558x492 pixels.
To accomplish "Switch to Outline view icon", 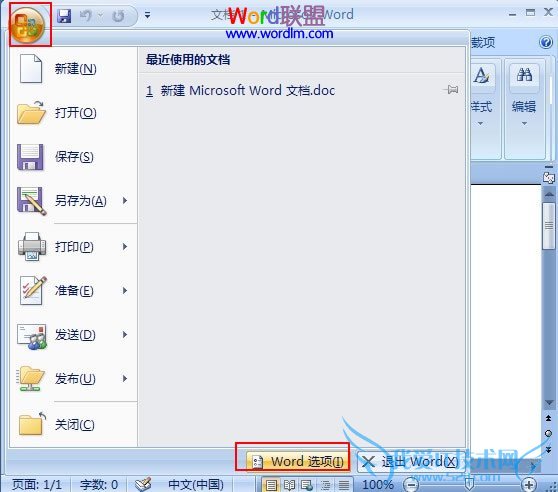I will [325, 485].
